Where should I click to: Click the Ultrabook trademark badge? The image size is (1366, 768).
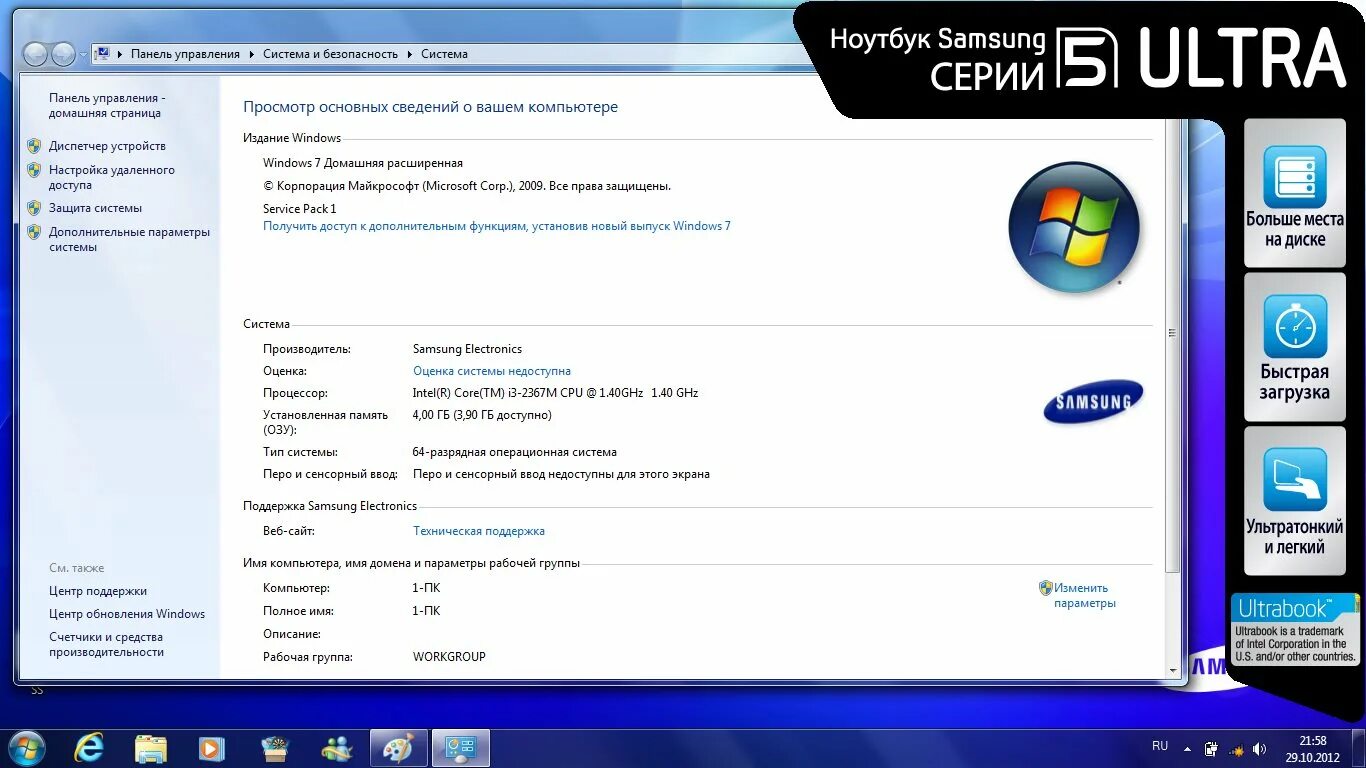tap(1295, 630)
